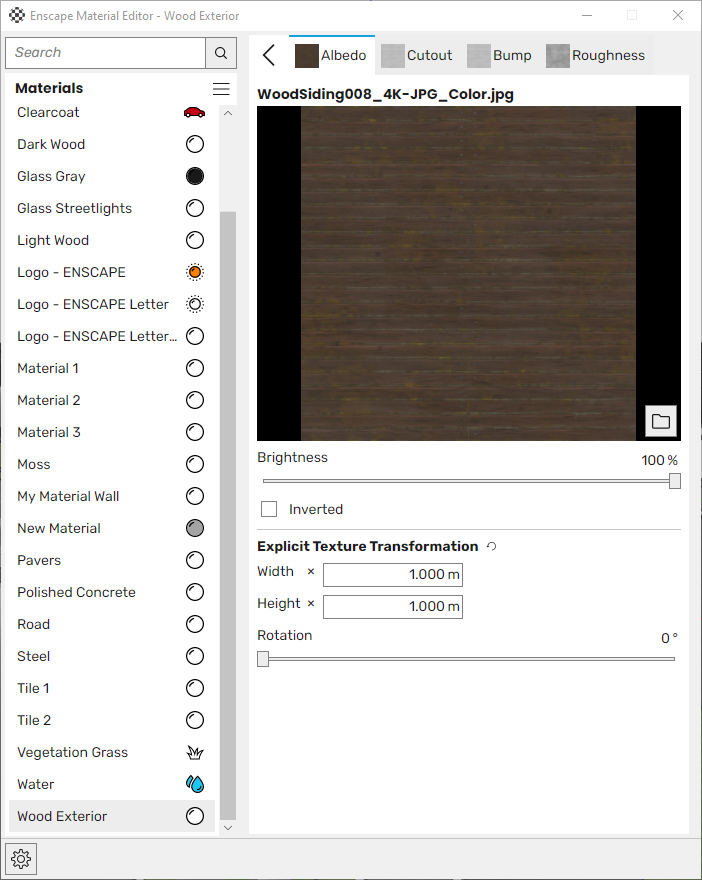702x880 pixels.
Task: Minimize the Enscape Material Editor window
Action: 587,15
